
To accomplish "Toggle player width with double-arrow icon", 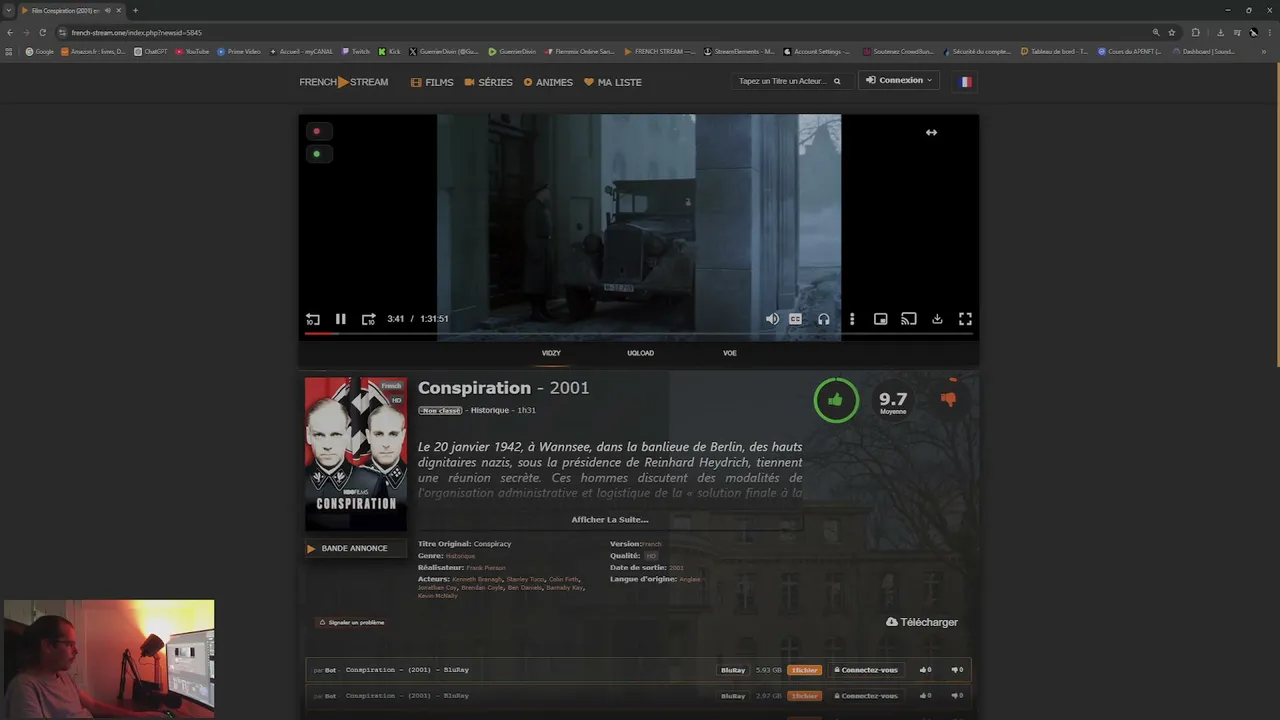I will [x=931, y=132].
